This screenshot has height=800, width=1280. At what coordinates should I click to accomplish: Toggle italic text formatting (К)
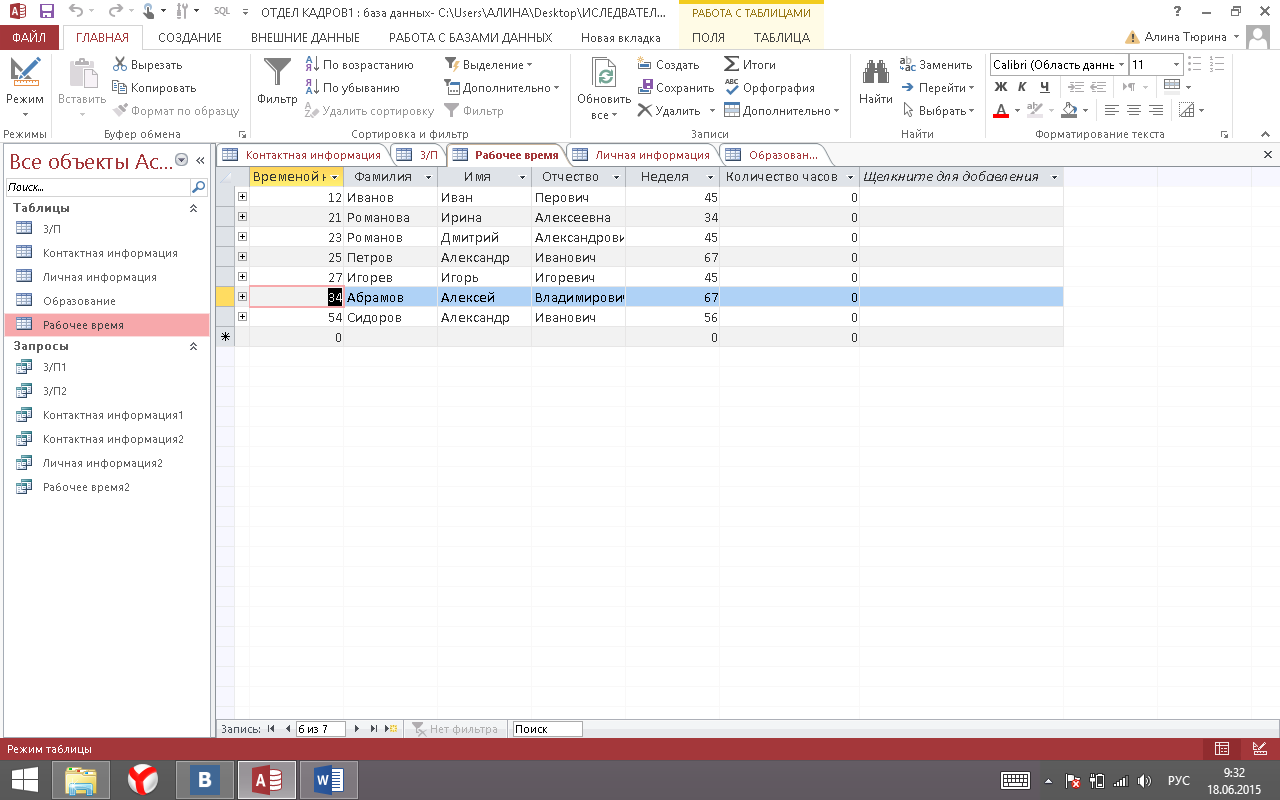(1023, 87)
